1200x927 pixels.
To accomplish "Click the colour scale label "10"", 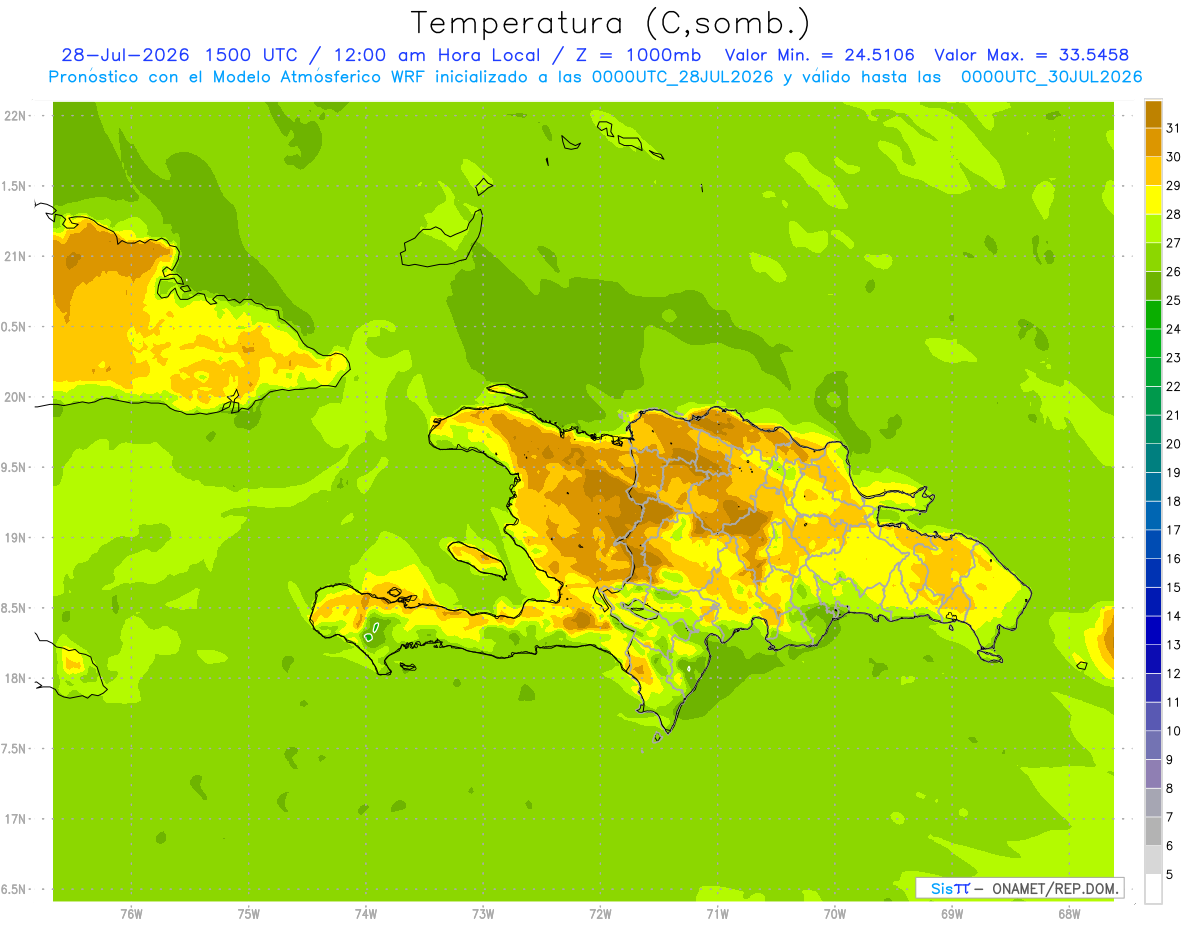I will click(x=1173, y=731).
